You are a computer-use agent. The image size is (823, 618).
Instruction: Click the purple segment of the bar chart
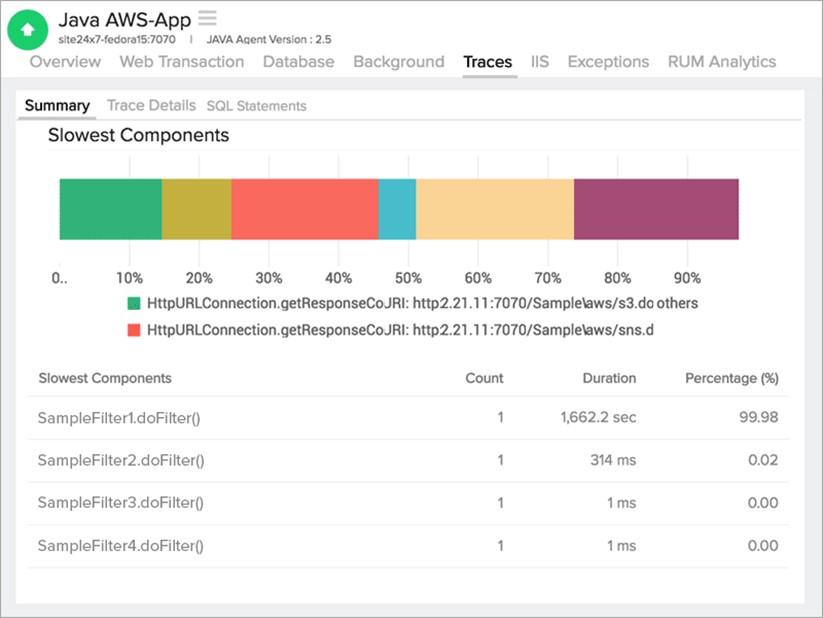pyautogui.click(x=655, y=208)
